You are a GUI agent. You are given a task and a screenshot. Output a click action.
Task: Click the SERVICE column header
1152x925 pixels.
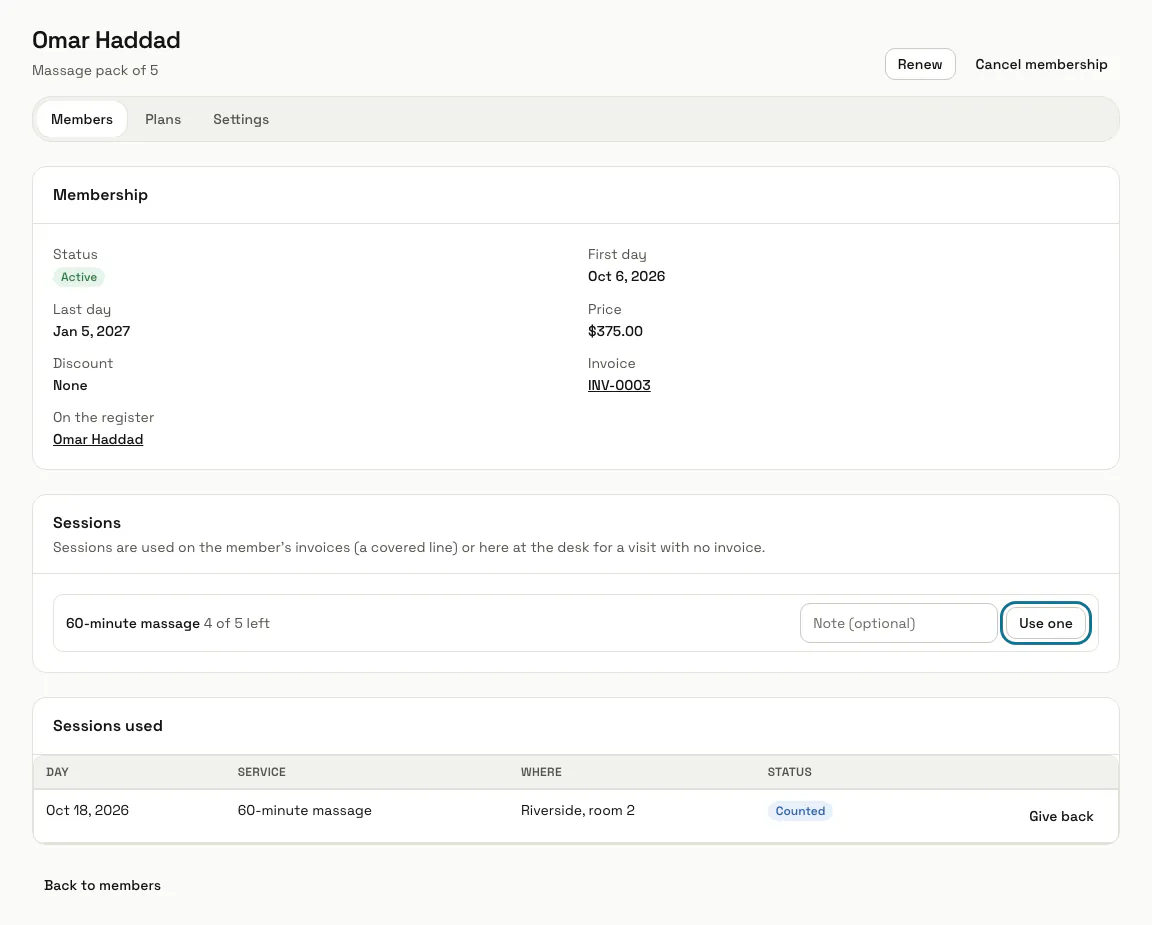pos(262,772)
